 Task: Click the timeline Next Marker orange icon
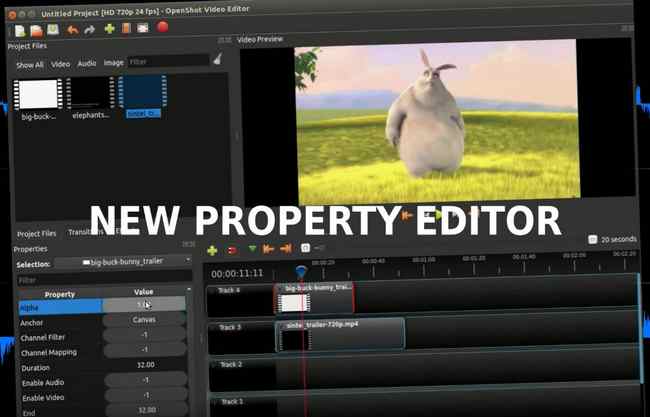click(286, 248)
